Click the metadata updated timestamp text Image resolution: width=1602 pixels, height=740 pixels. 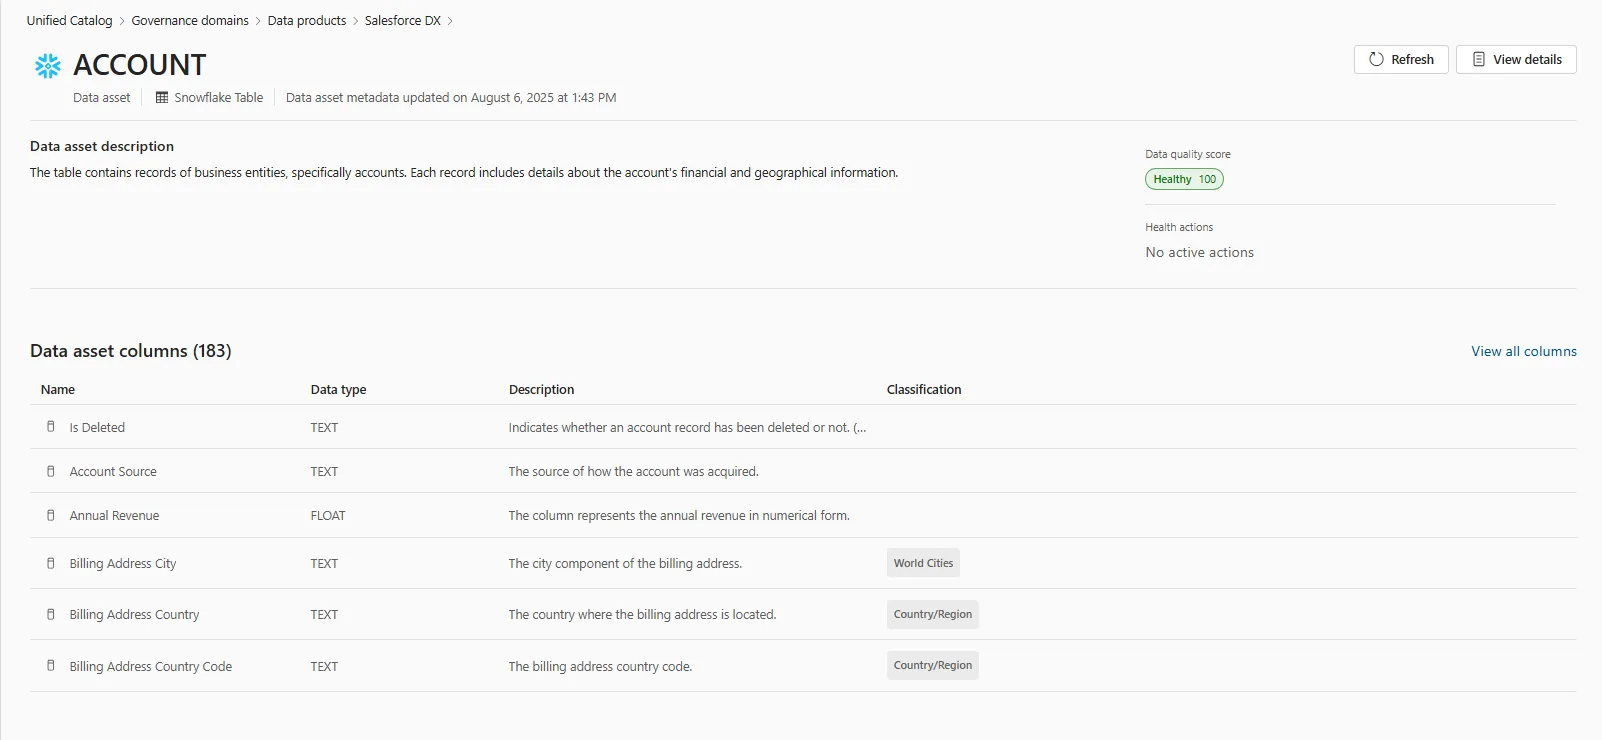451,98
